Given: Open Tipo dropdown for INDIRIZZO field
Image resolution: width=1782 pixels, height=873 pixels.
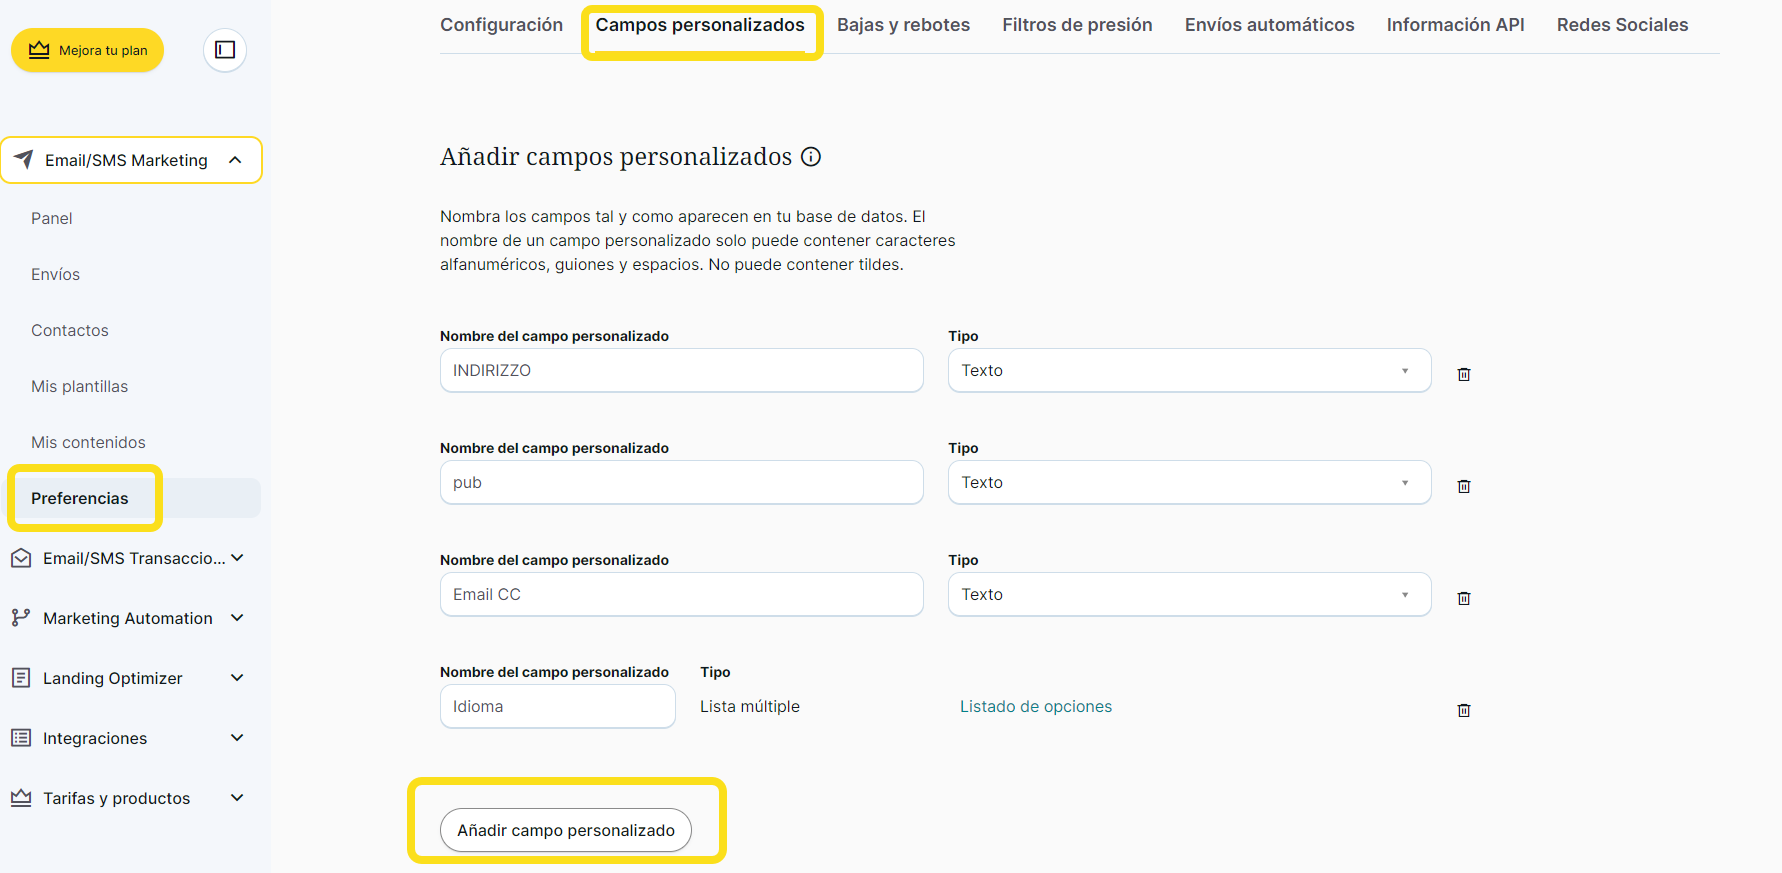Looking at the screenshot, I should coord(1188,370).
